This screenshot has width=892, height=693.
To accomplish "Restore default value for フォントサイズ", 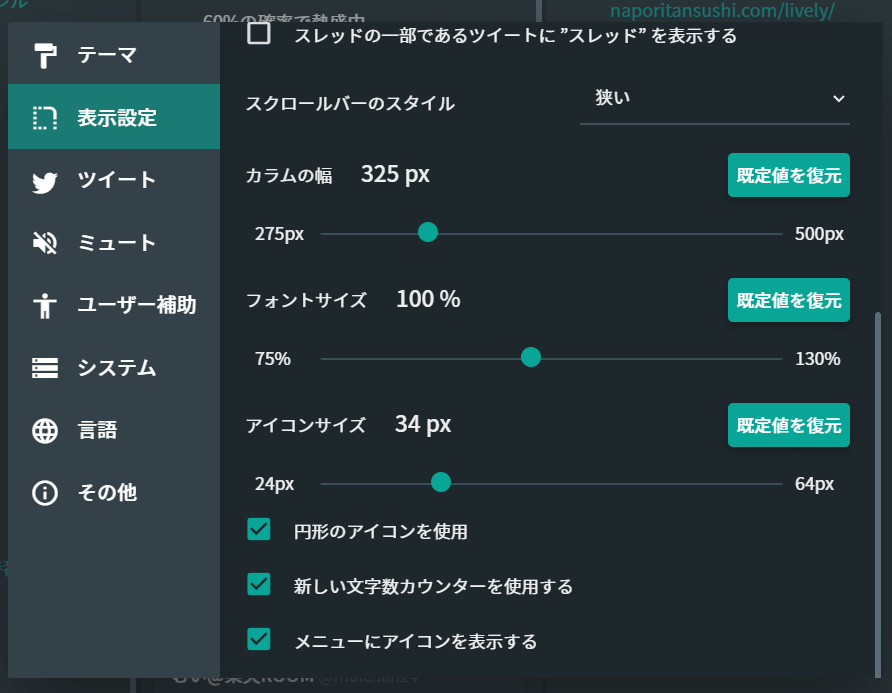I will click(x=788, y=300).
